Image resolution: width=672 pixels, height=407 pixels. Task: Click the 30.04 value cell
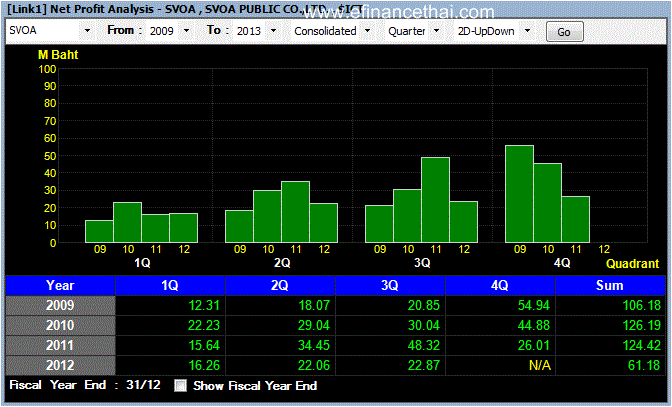tap(390, 326)
